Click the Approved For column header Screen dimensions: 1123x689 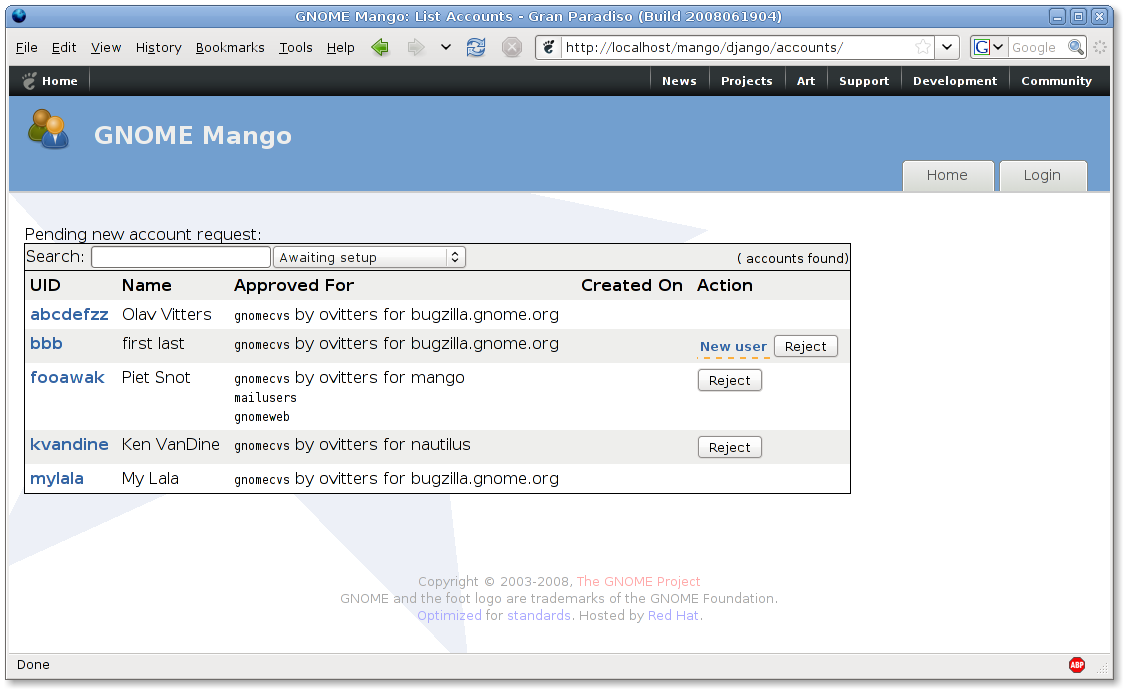coord(294,286)
